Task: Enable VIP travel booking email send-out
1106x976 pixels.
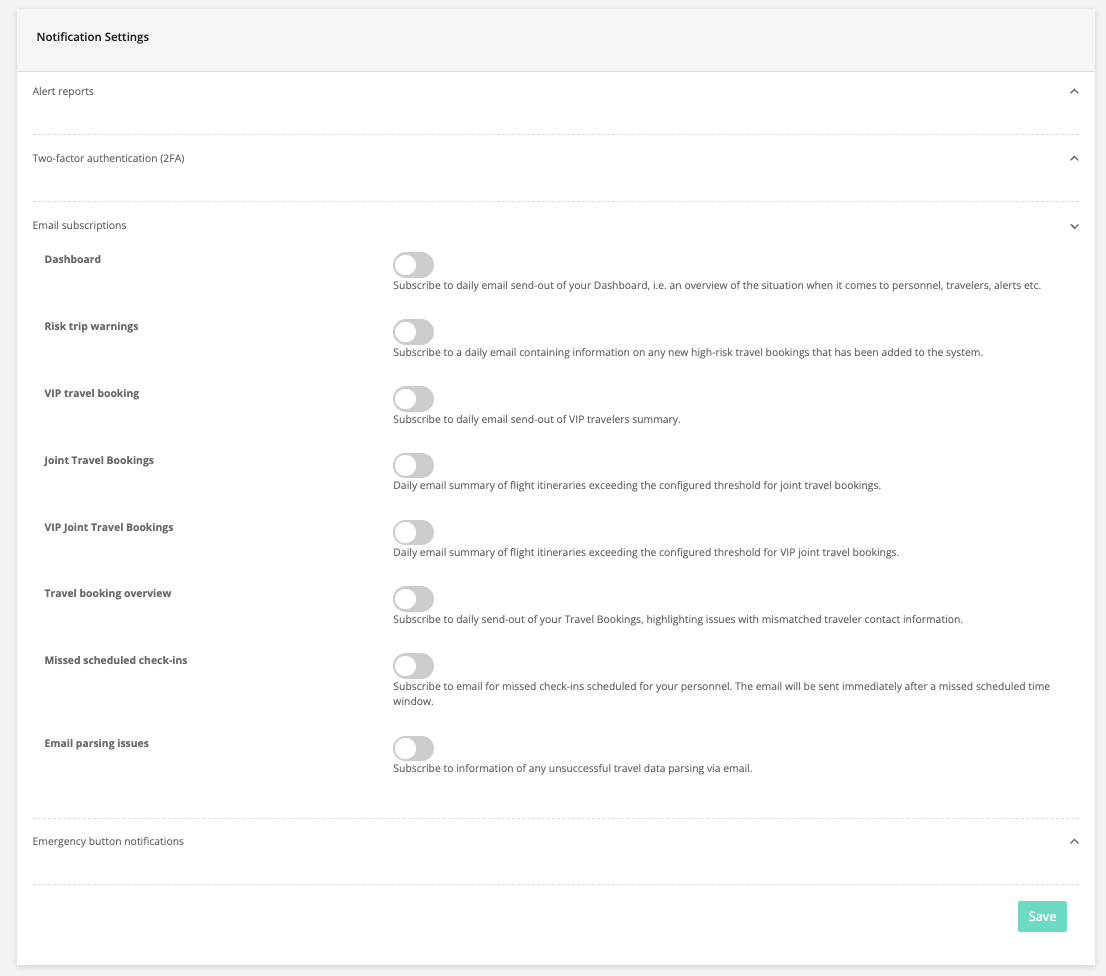Action: point(413,398)
